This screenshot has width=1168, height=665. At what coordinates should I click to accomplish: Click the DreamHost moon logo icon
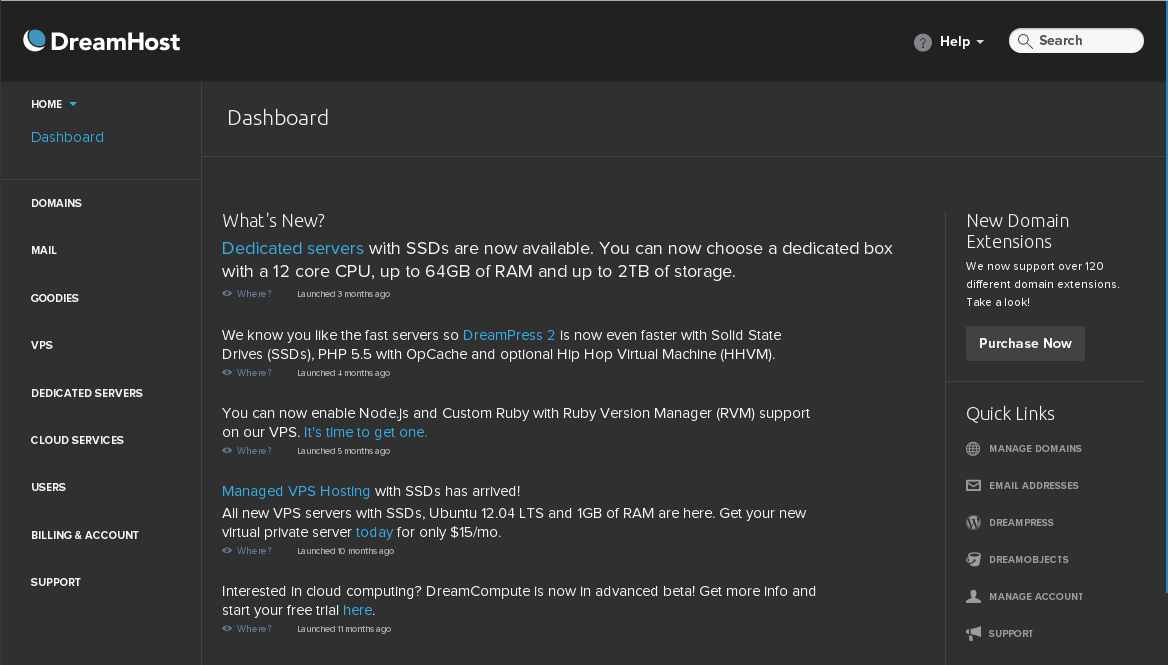[x=34, y=40]
